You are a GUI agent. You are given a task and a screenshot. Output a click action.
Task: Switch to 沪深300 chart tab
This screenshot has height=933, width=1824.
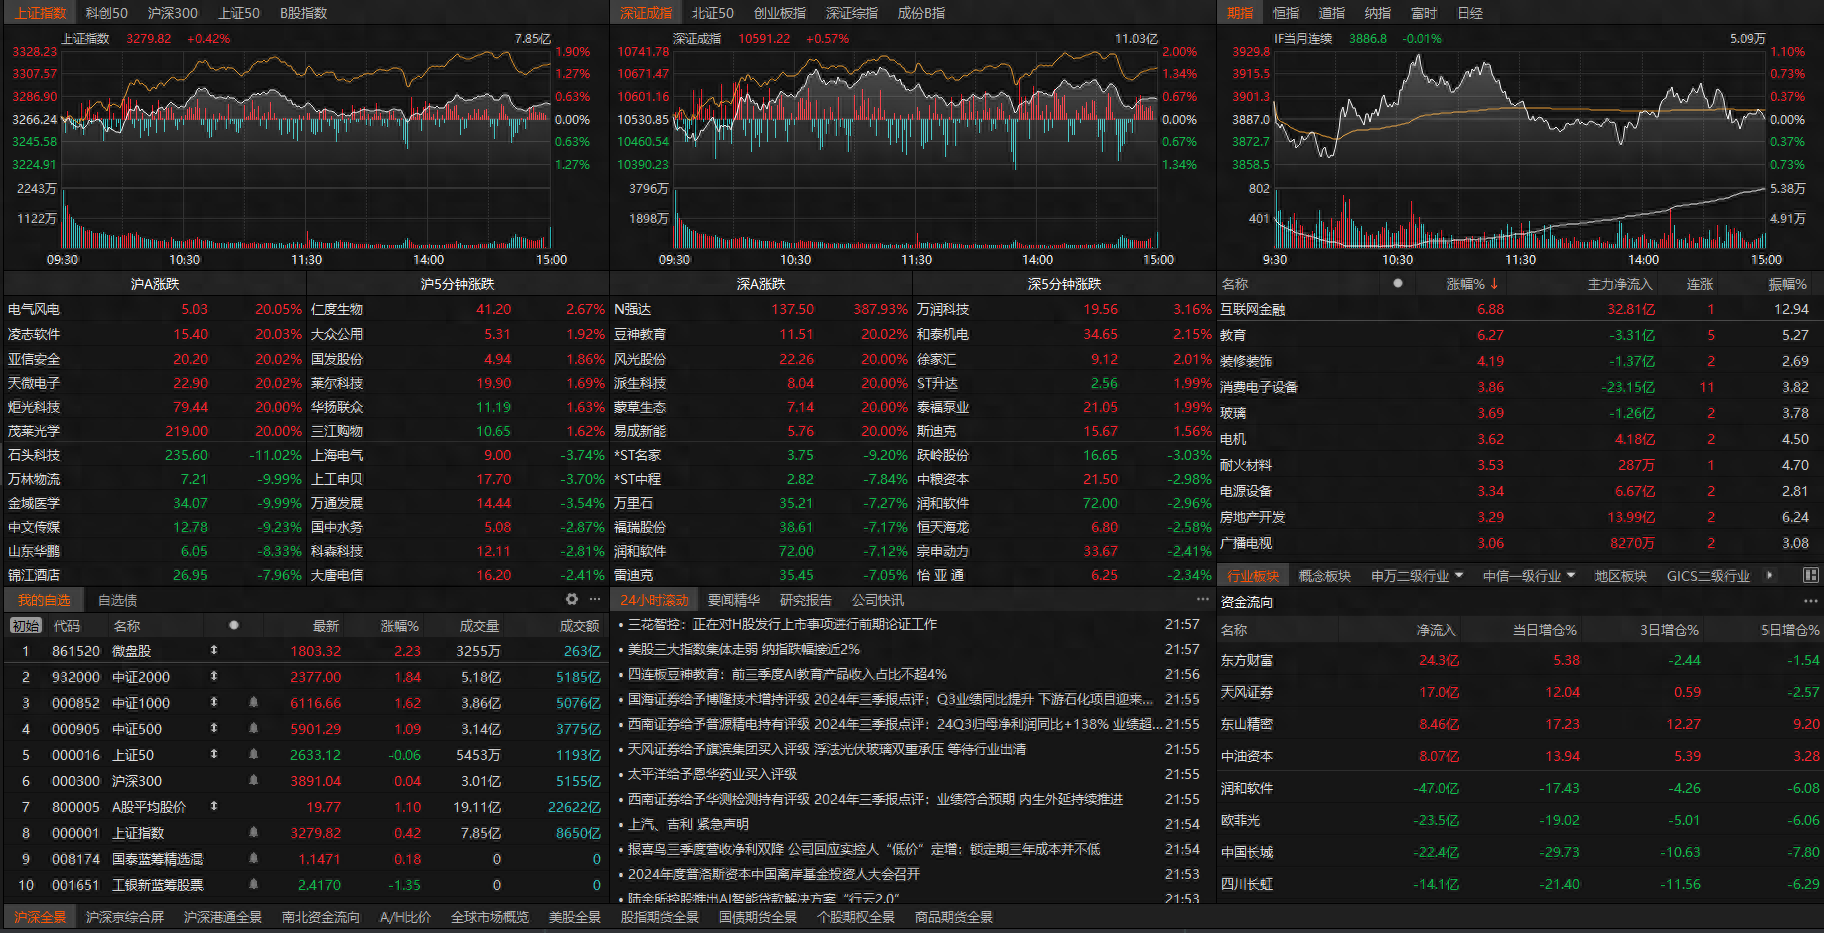pos(173,13)
